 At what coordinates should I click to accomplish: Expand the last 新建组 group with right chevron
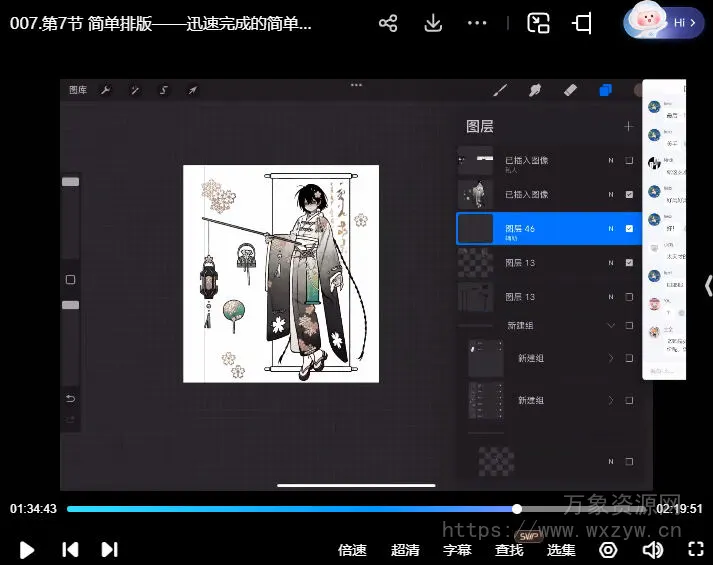(611, 400)
